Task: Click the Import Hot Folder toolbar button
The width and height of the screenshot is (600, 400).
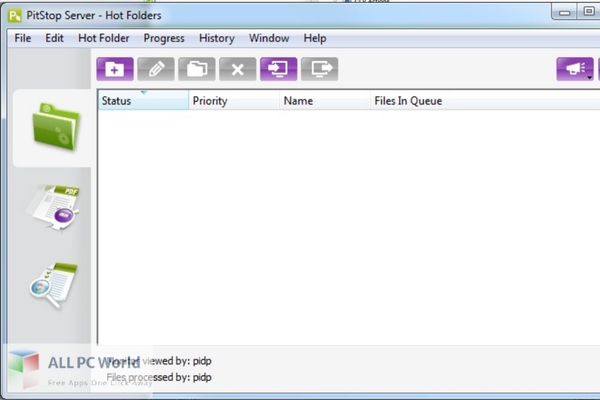Action: [279, 69]
